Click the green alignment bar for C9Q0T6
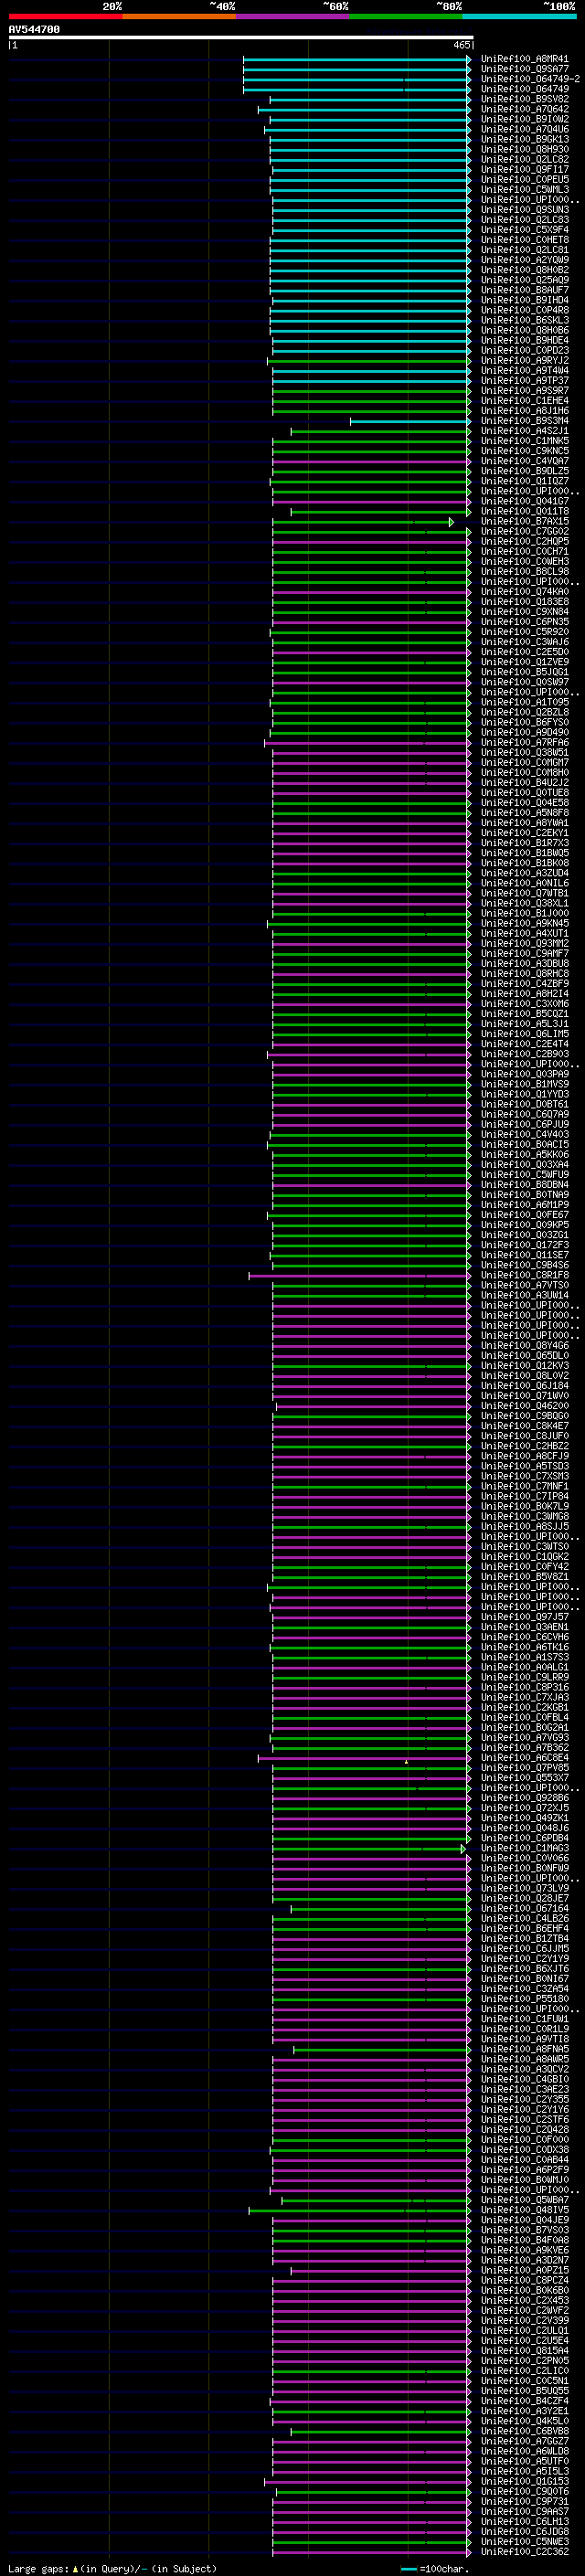585x2576 pixels. (373, 2492)
